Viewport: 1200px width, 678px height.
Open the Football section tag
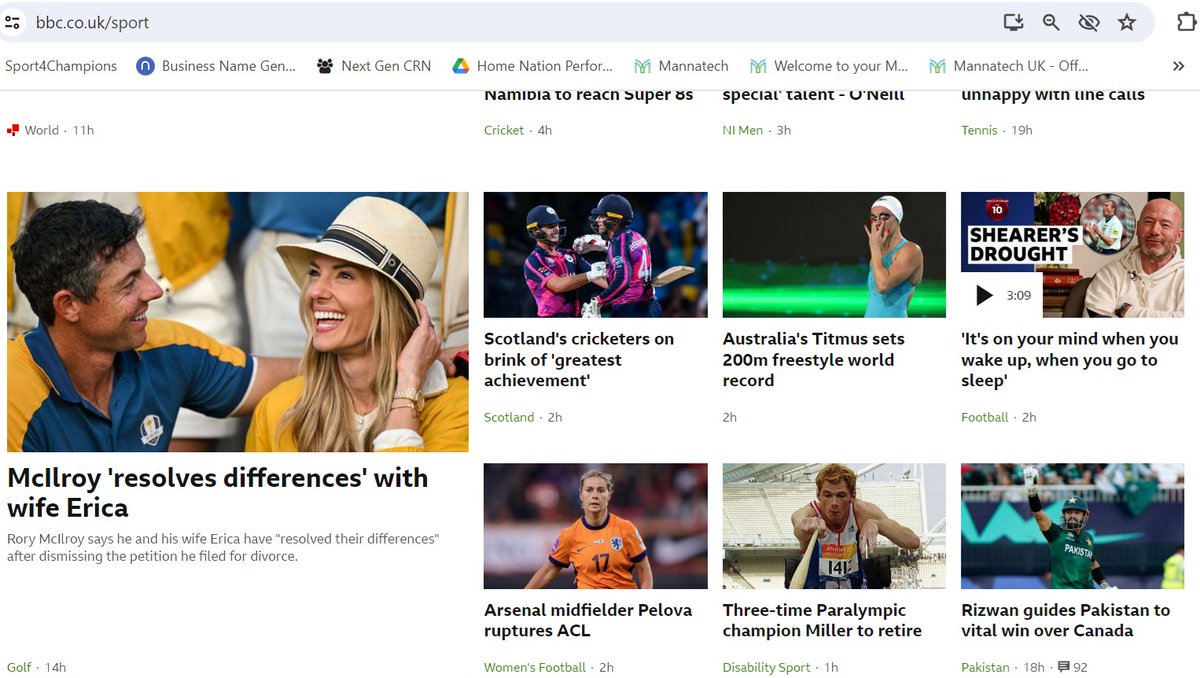pyautogui.click(x=985, y=417)
